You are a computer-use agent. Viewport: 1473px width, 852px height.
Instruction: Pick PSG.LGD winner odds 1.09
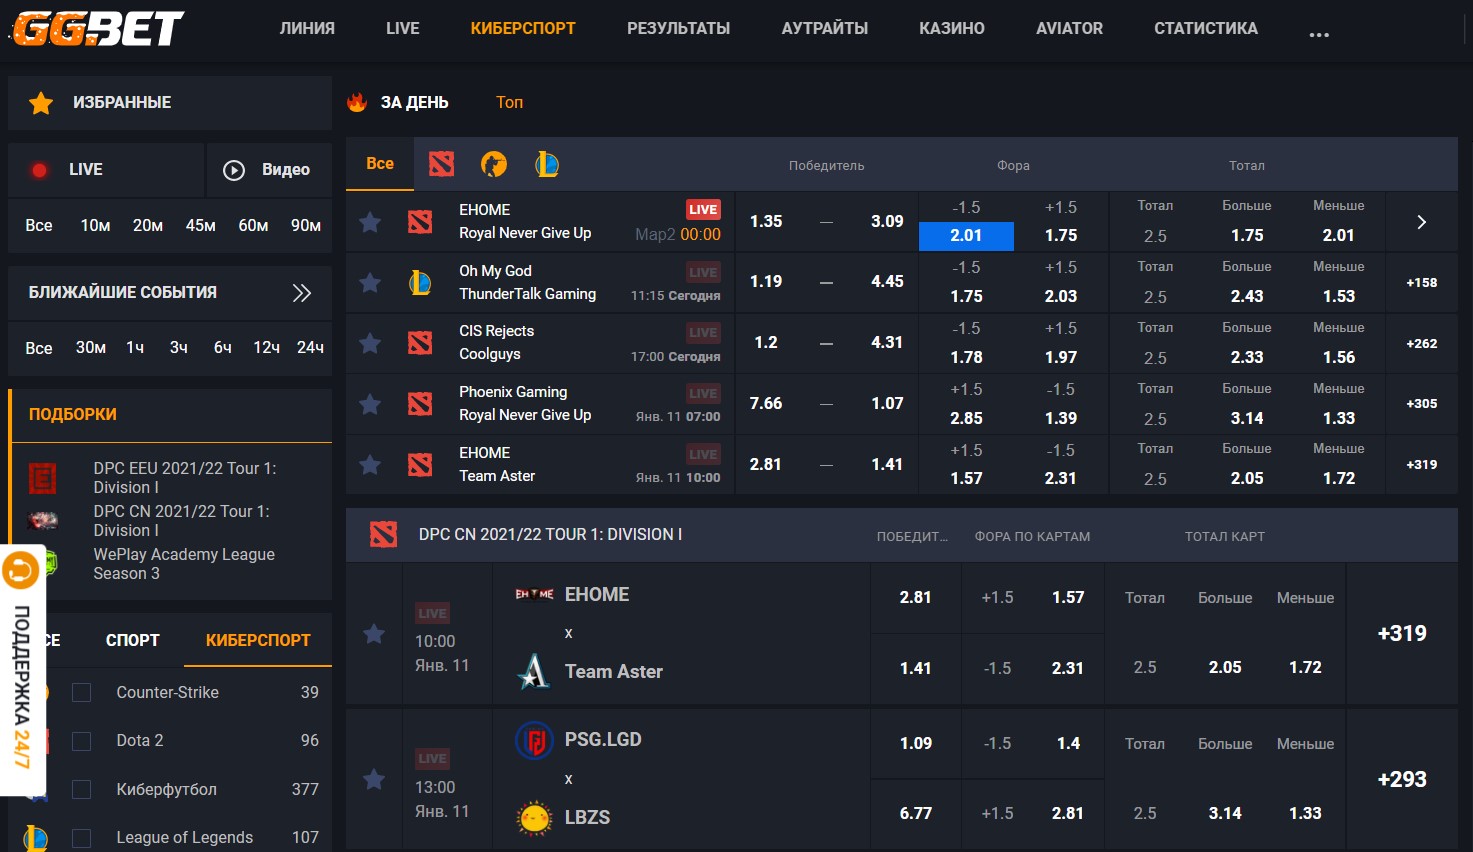click(916, 744)
